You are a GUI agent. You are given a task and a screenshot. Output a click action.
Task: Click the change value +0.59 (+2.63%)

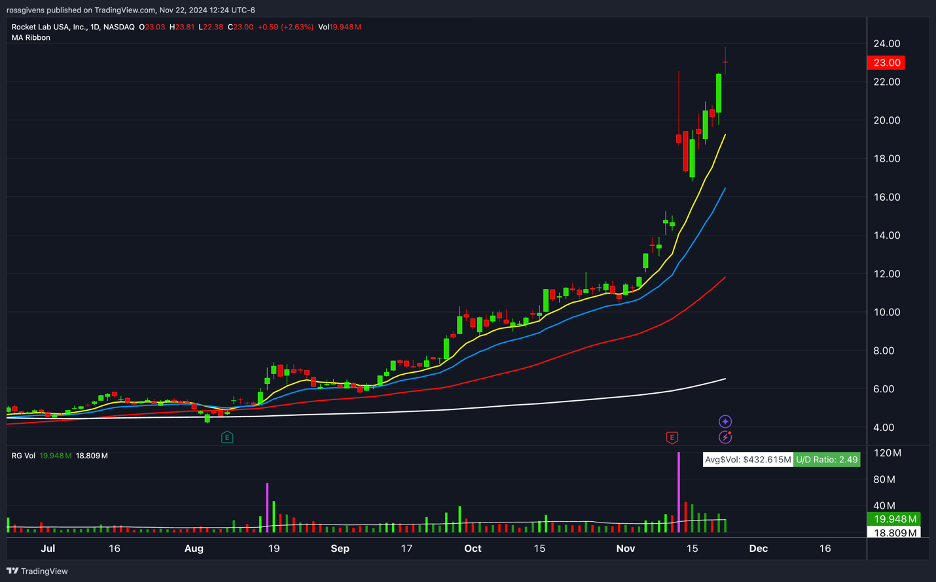pos(285,27)
